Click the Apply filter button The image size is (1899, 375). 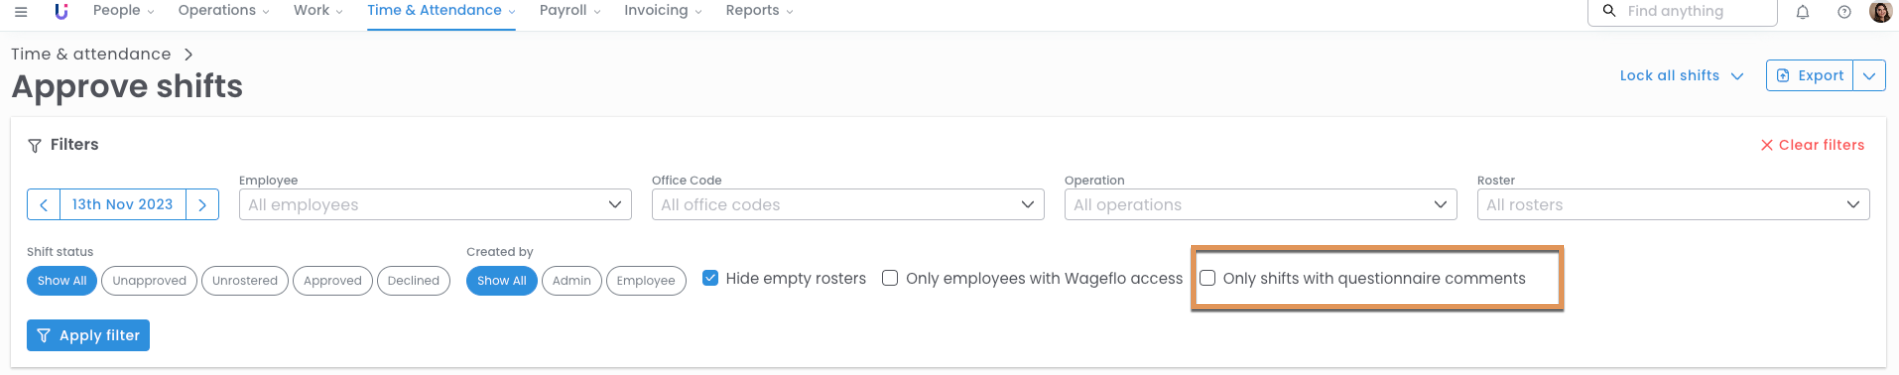click(x=88, y=336)
